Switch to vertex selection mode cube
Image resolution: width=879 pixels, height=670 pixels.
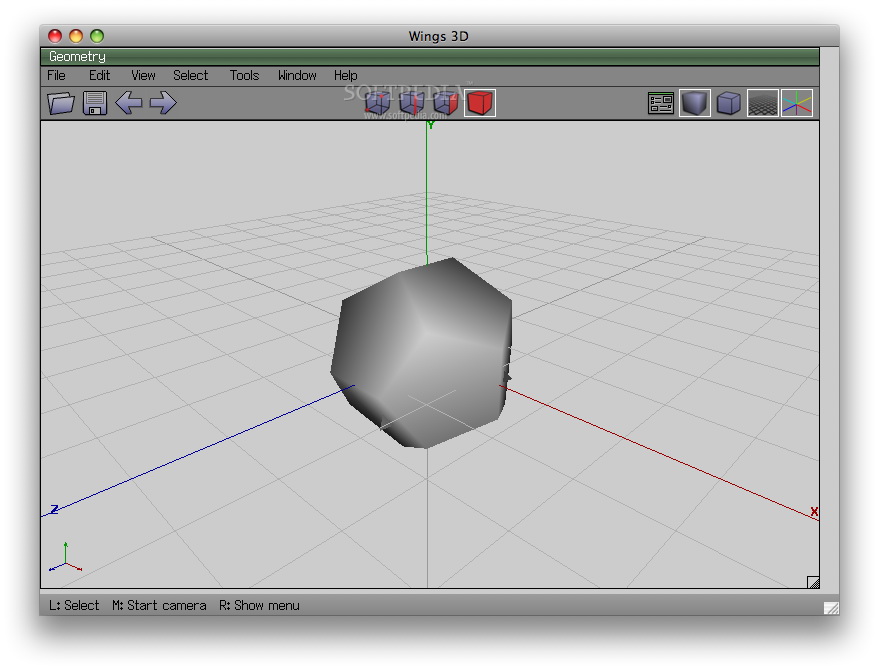377,102
